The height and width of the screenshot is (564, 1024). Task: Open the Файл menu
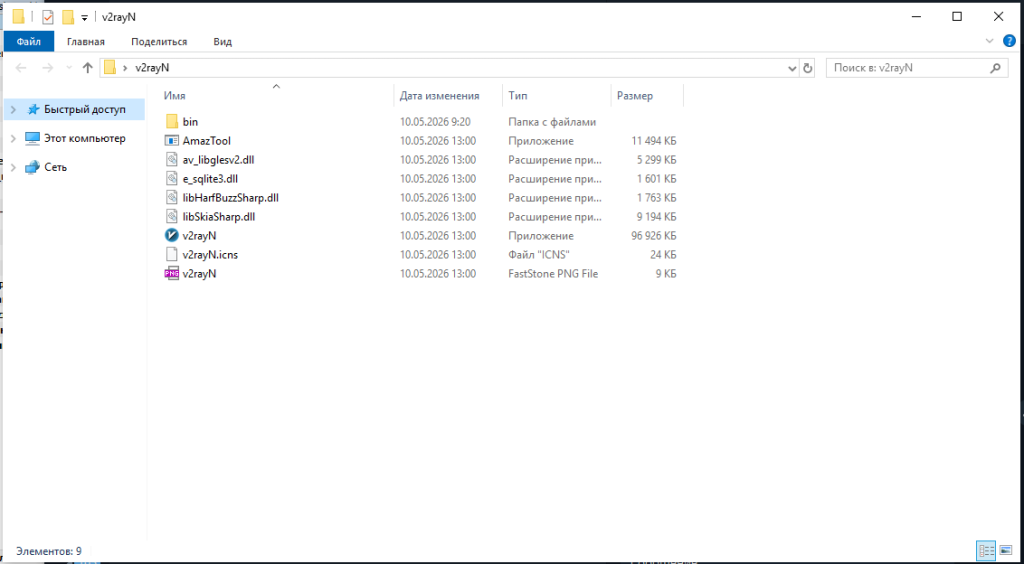coord(29,42)
